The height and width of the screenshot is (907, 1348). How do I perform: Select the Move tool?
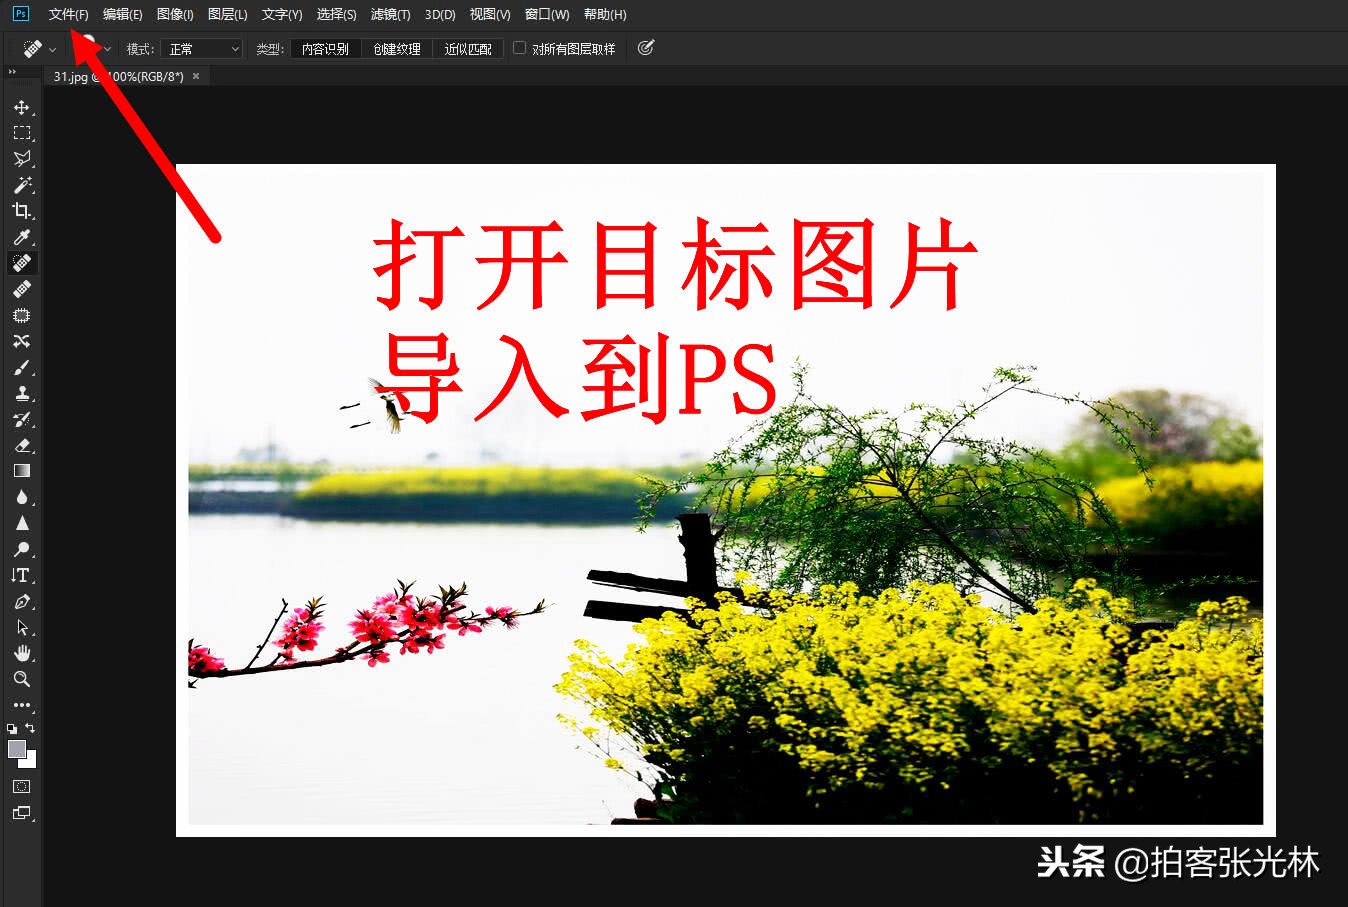click(x=21, y=108)
